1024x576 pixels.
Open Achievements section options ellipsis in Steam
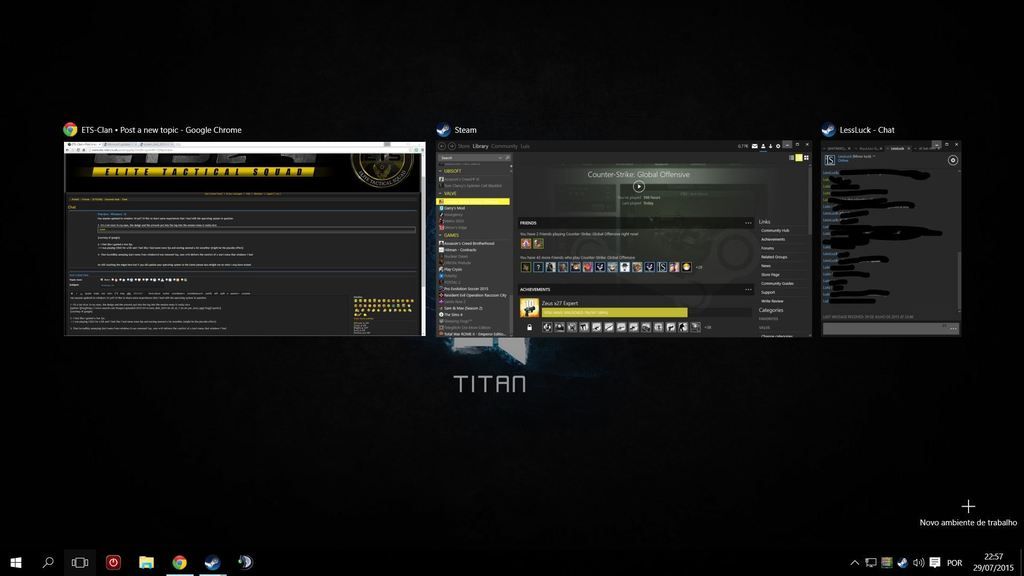(x=748, y=290)
